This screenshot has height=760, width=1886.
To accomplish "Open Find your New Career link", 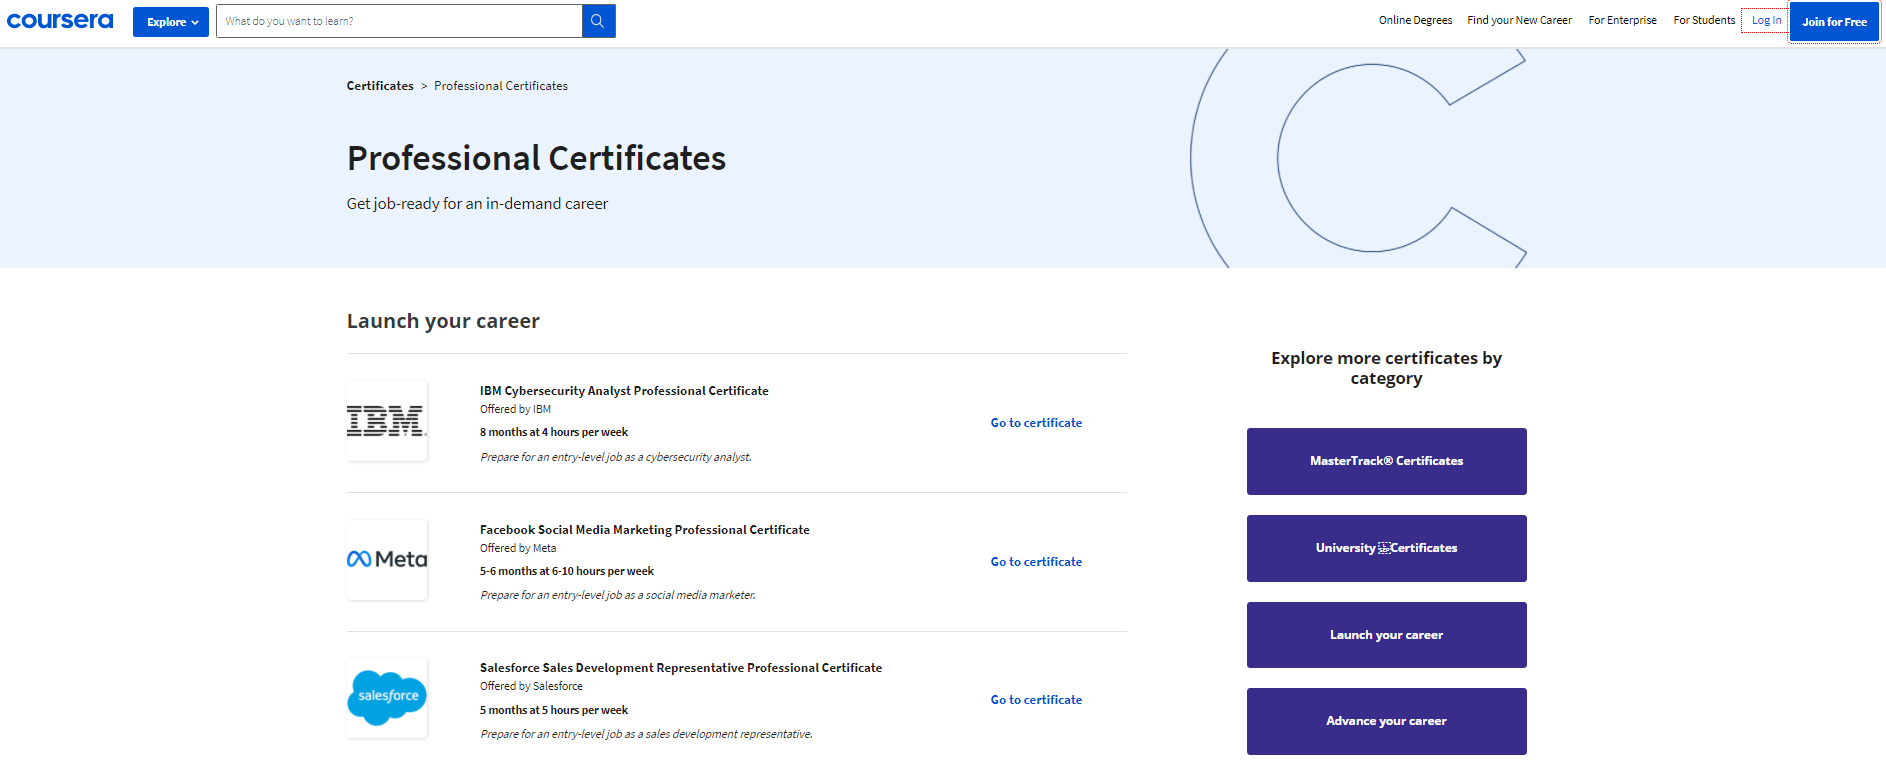I will coord(1519,20).
